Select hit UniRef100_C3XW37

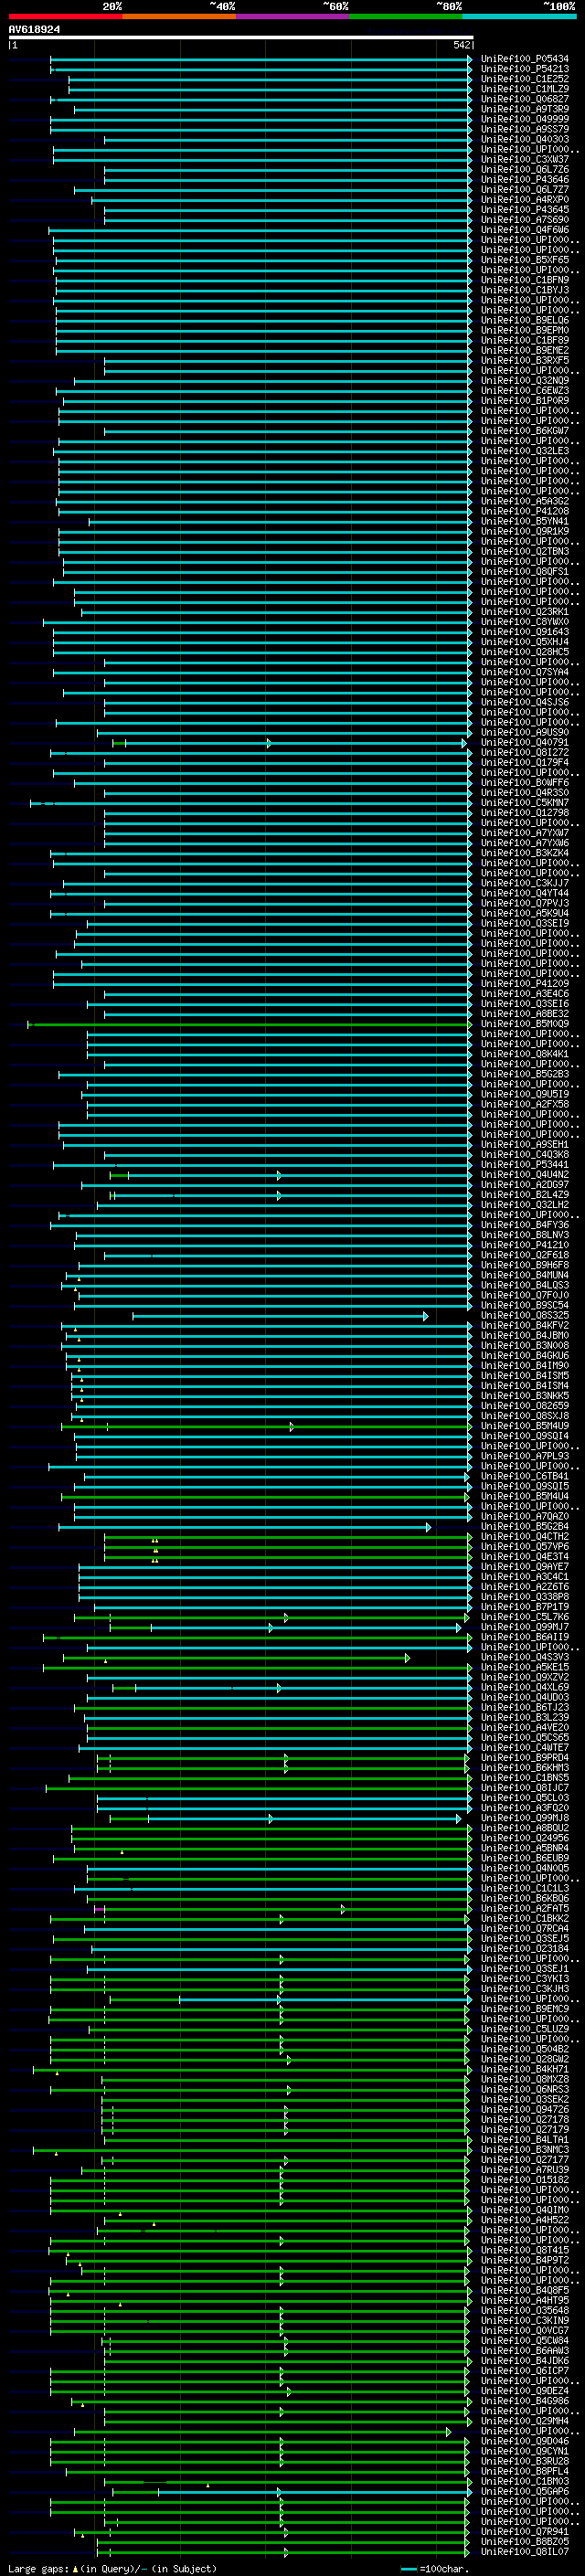click(525, 159)
